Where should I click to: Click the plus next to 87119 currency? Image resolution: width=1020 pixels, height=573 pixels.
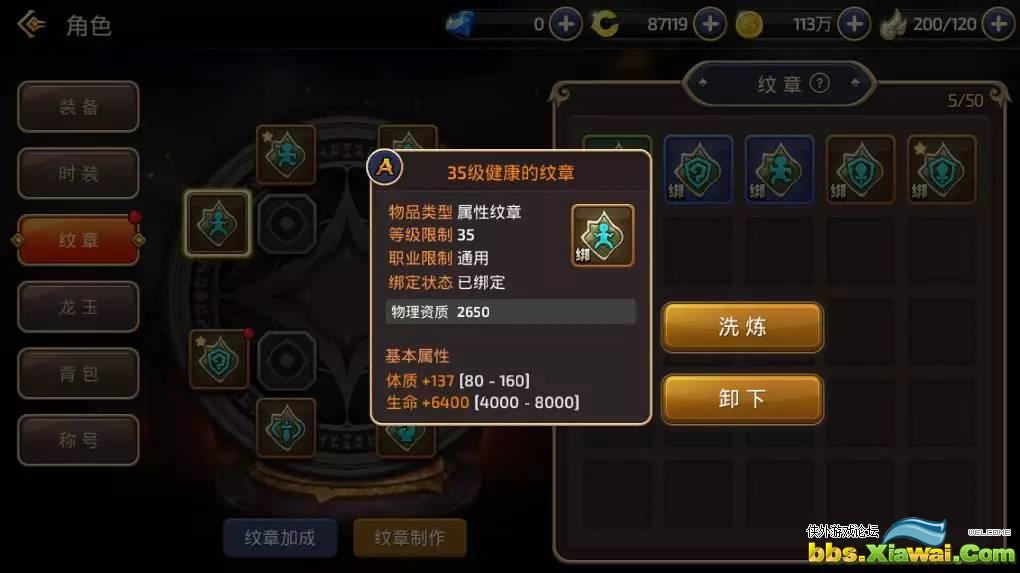pos(710,24)
